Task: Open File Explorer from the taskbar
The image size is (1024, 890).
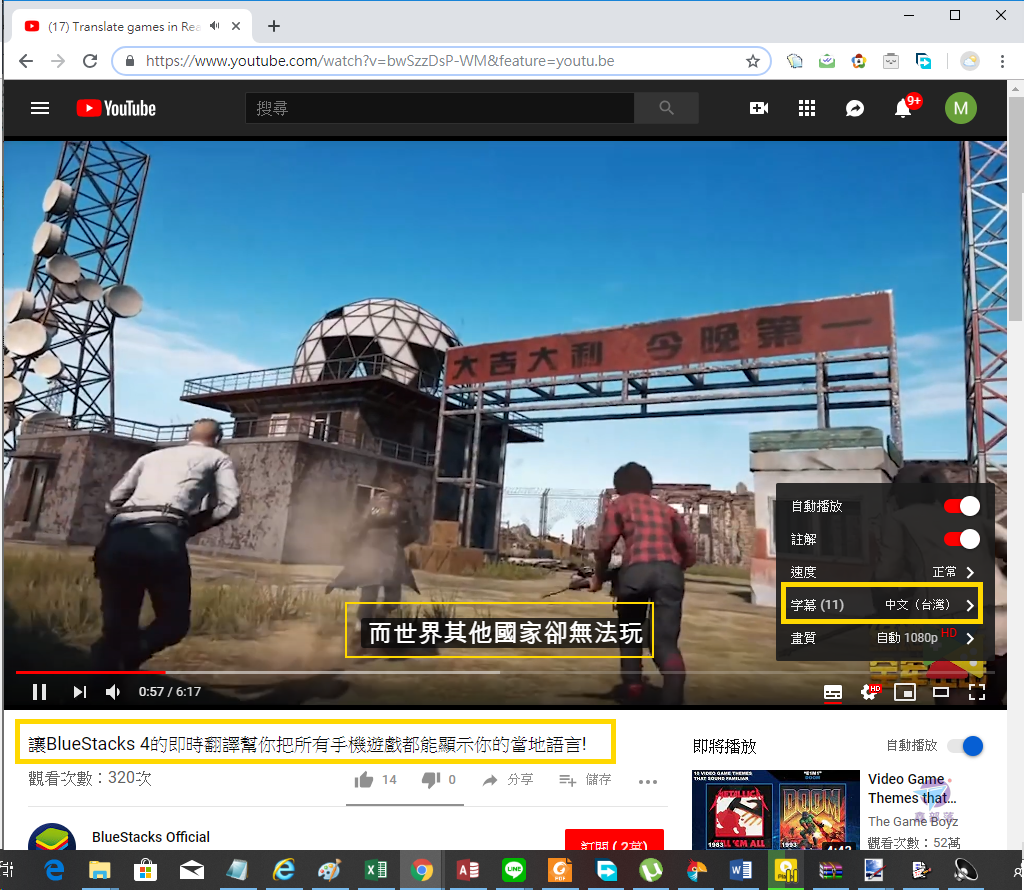Action: pyautogui.click(x=99, y=870)
